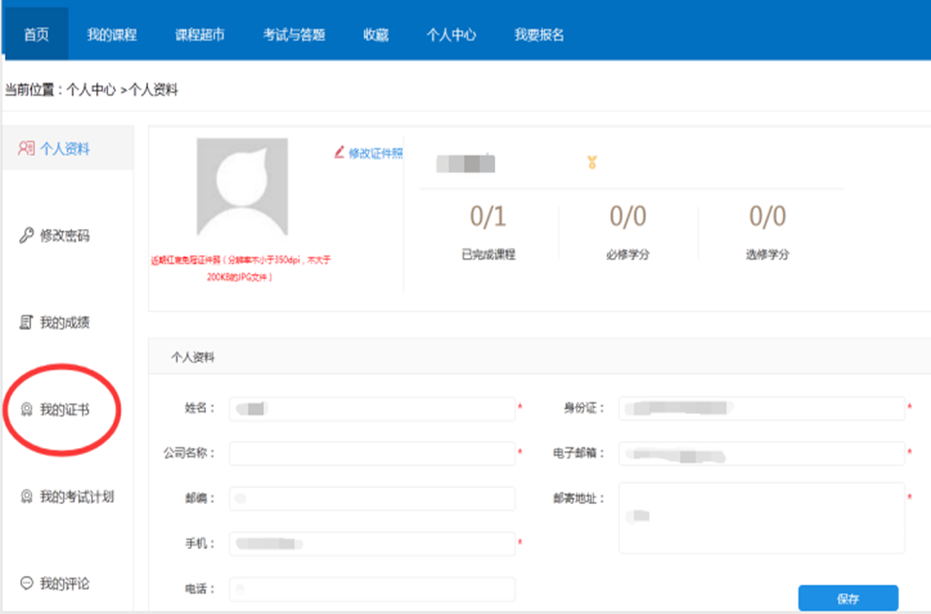This screenshot has height=614, width=931.
Task: Click the key icon beside 修改密码
Action: click(x=27, y=236)
